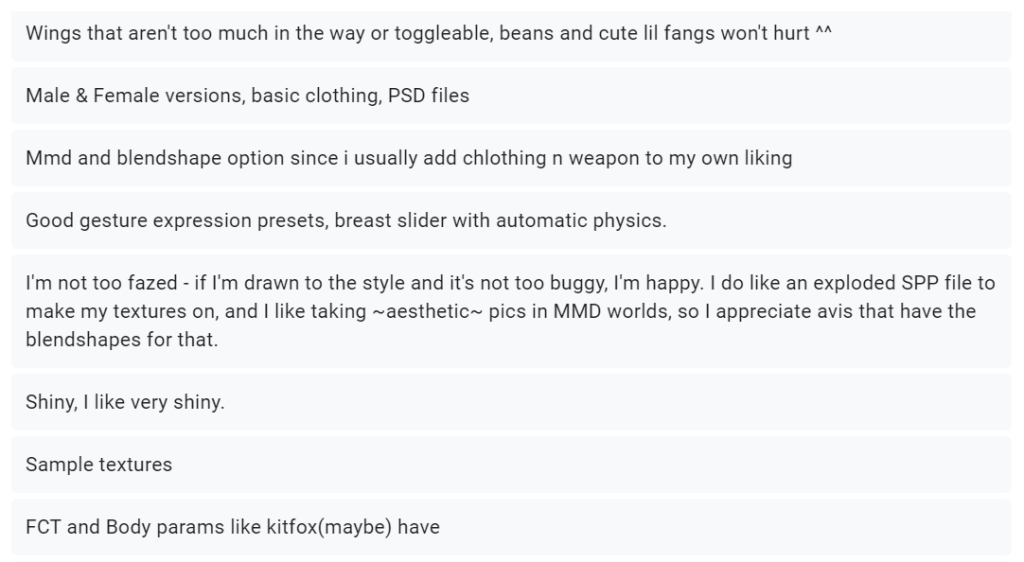
Task: Click the '^^' emoticon after 'won't hurt'
Action: [x=825, y=33]
